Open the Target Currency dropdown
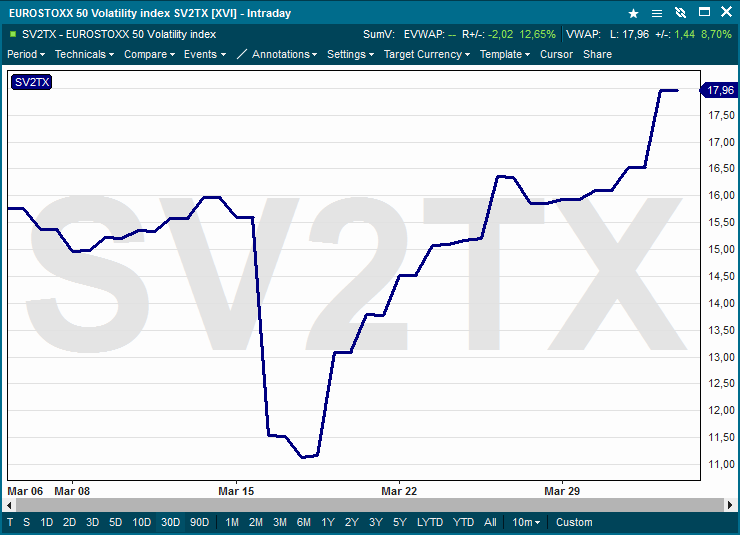Screen dimensions: 740x535 (x=427, y=54)
